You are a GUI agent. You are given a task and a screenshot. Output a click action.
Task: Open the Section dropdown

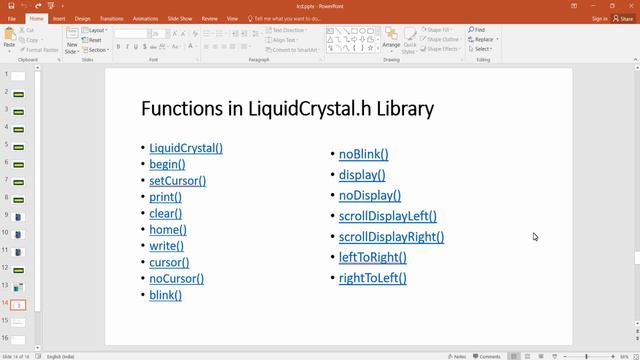click(x=96, y=50)
